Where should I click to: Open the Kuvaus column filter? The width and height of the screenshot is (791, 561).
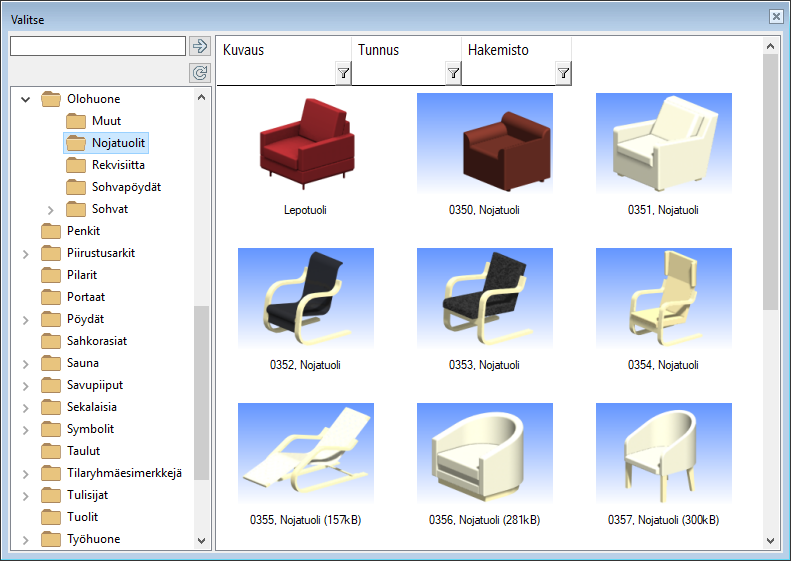pos(343,73)
